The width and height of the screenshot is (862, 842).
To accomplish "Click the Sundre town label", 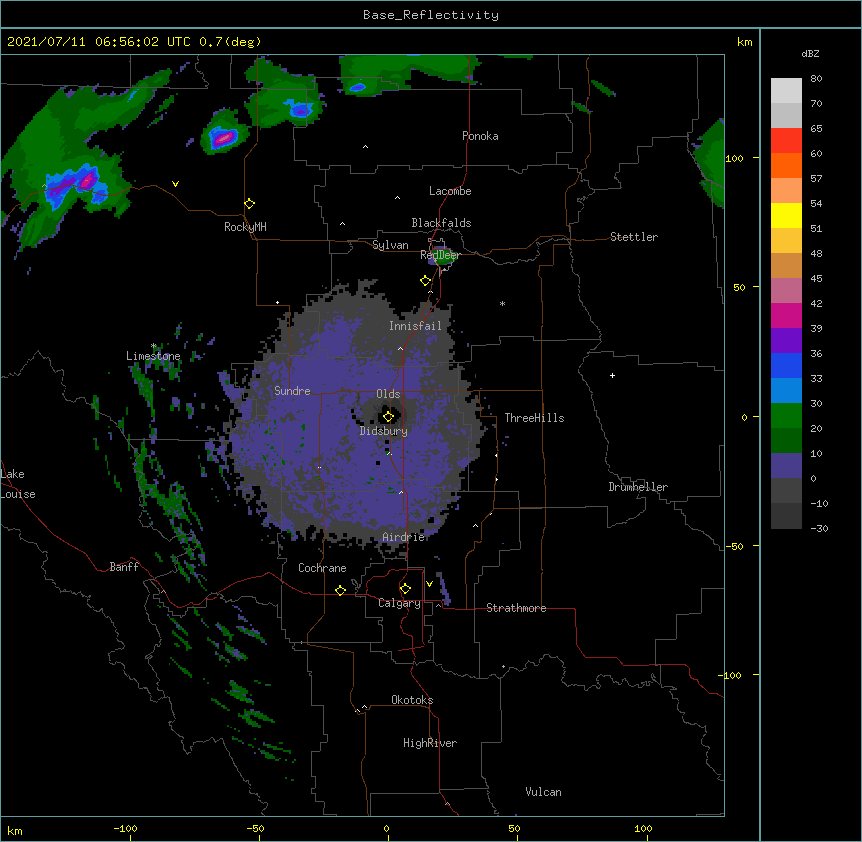I will (x=292, y=391).
